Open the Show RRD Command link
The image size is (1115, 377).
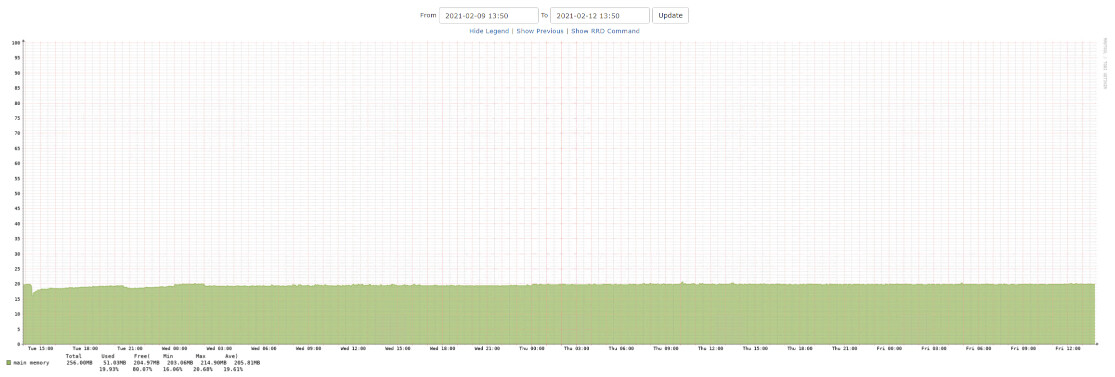tap(605, 31)
